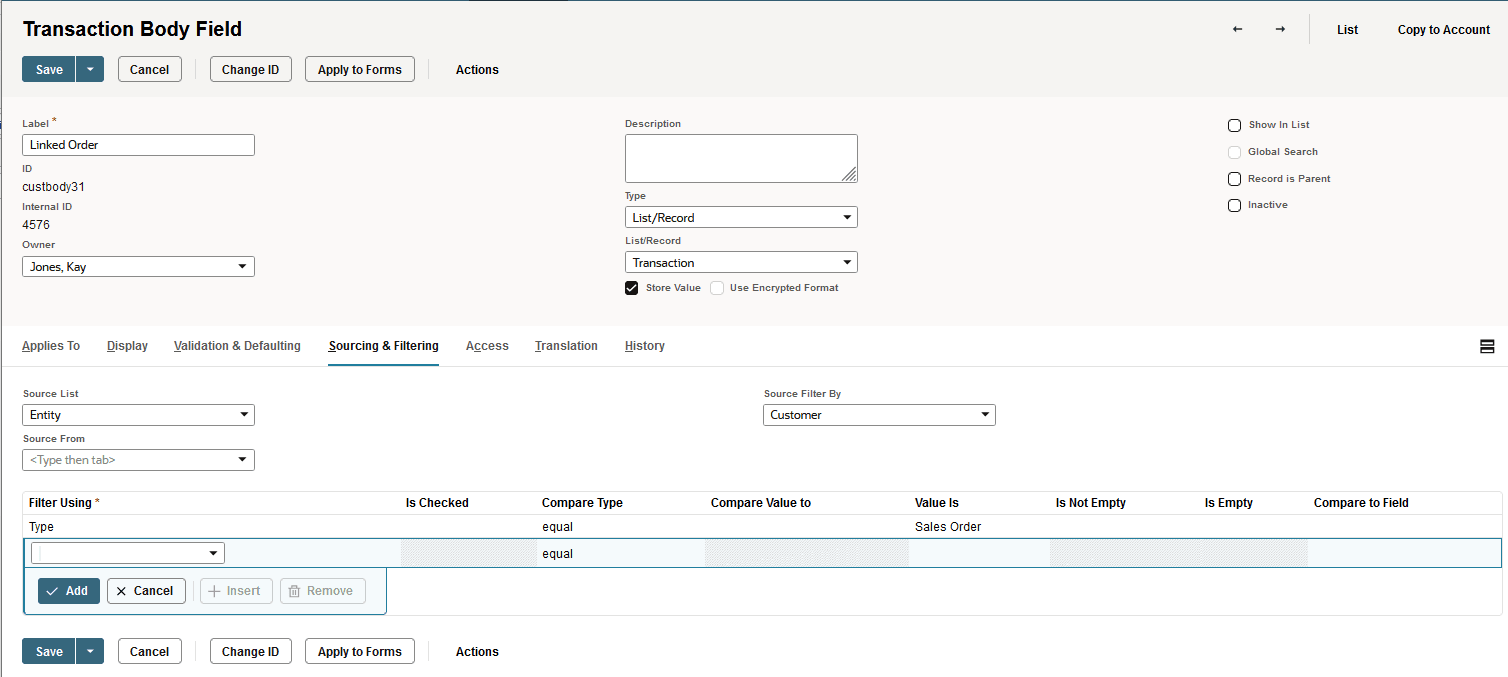1508x677 pixels.
Task: Click inside the Description text area
Action: tap(741, 158)
